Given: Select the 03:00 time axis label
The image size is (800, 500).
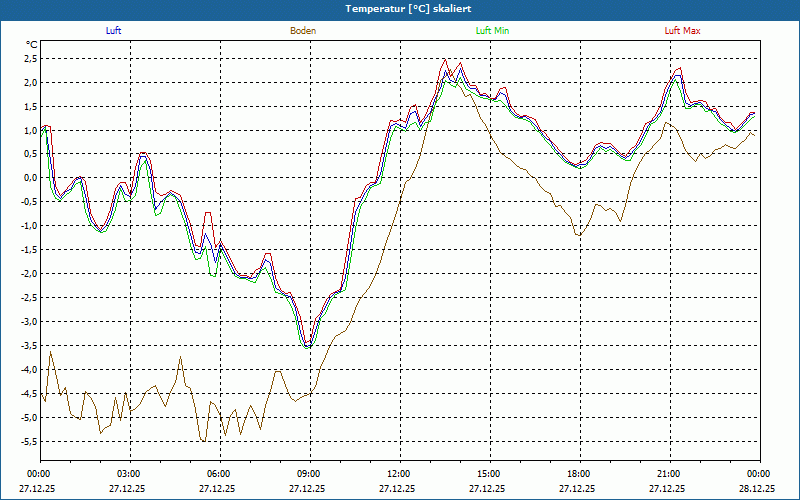Looking at the screenshot, I should tap(129, 474).
